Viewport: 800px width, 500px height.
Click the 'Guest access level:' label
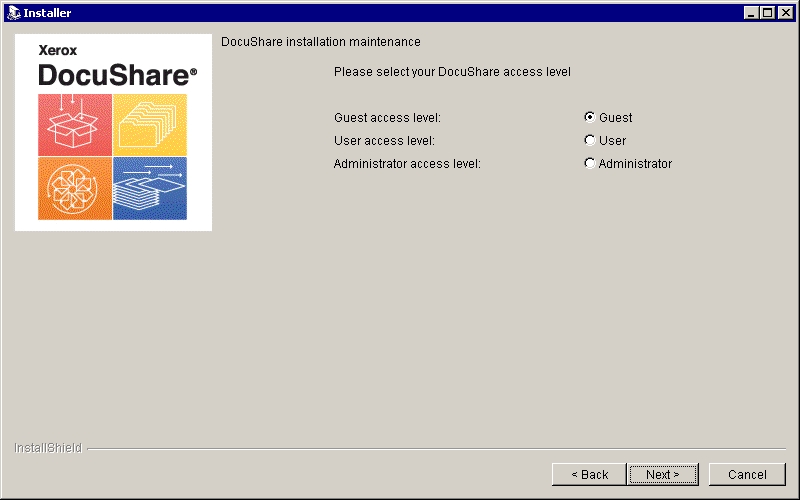pos(387,118)
